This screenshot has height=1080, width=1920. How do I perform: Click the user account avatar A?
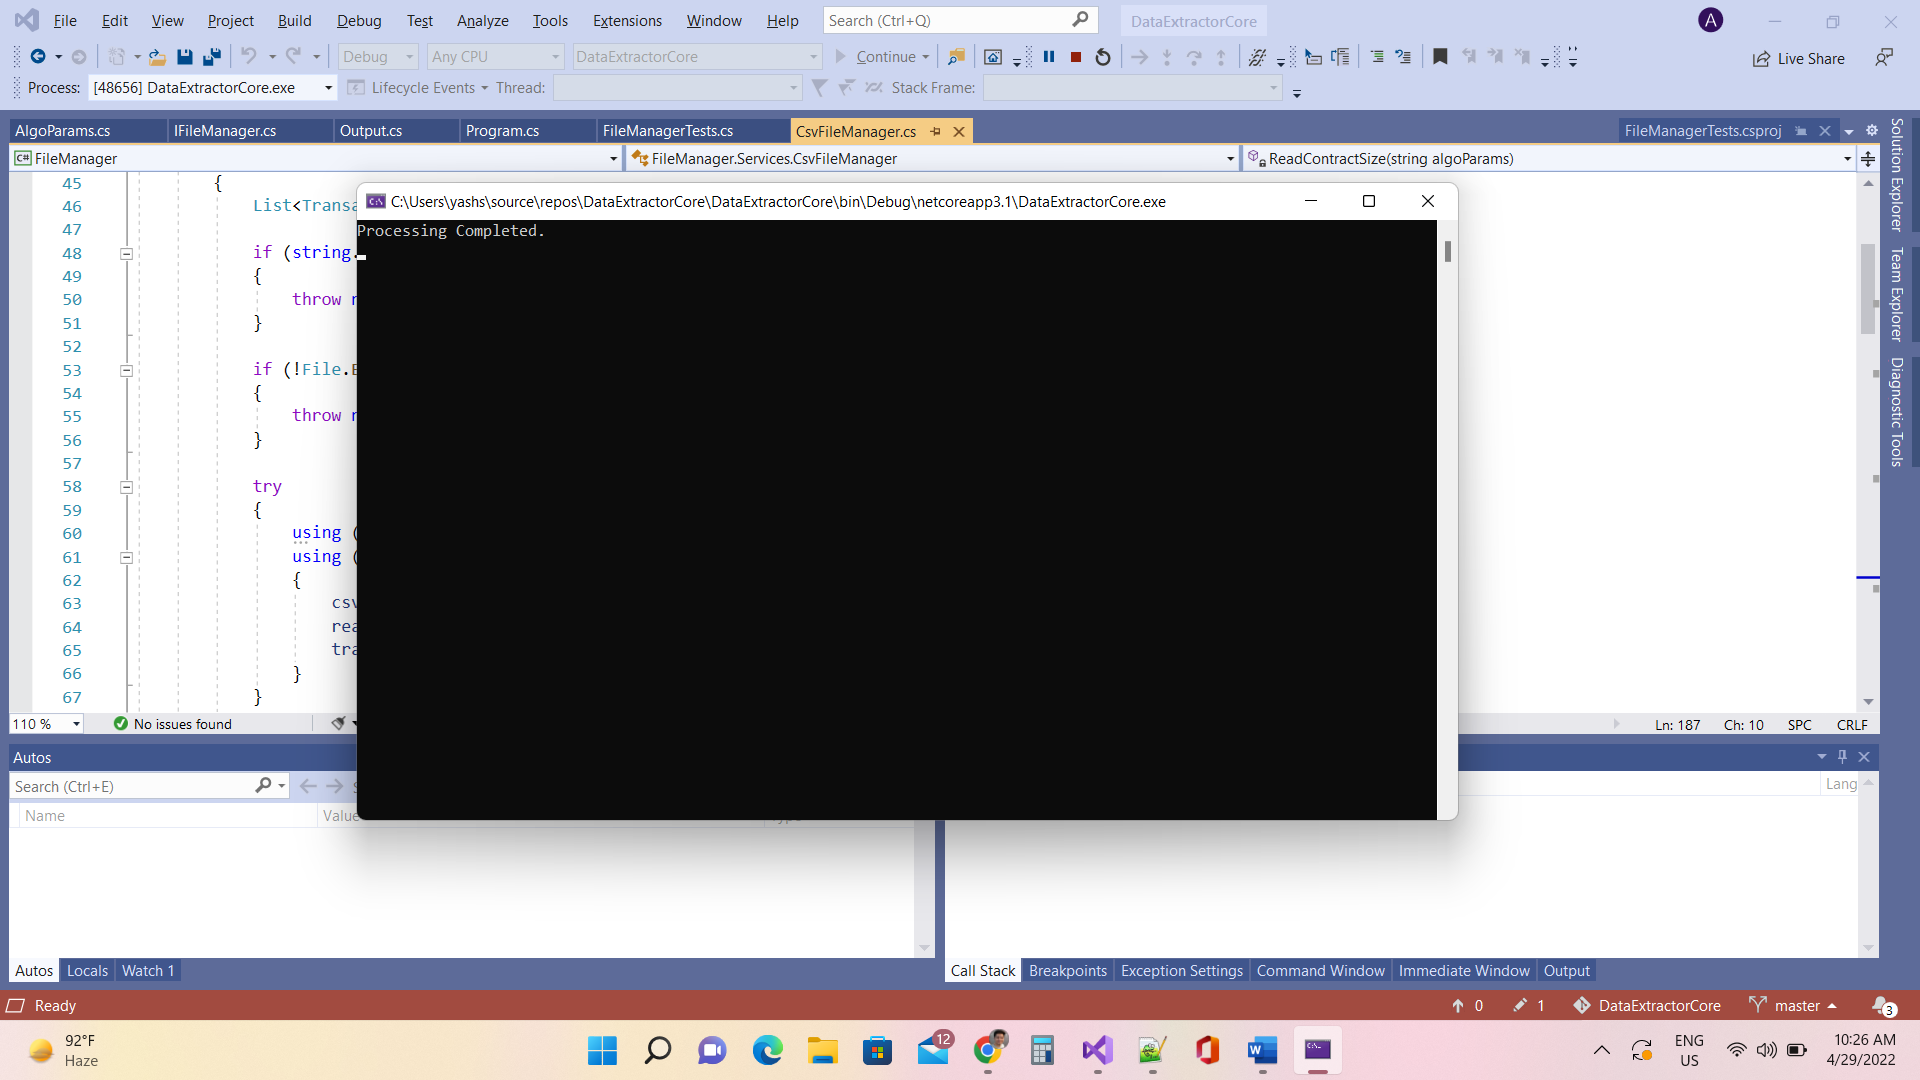pyautogui.click(x=1711, y=20)
